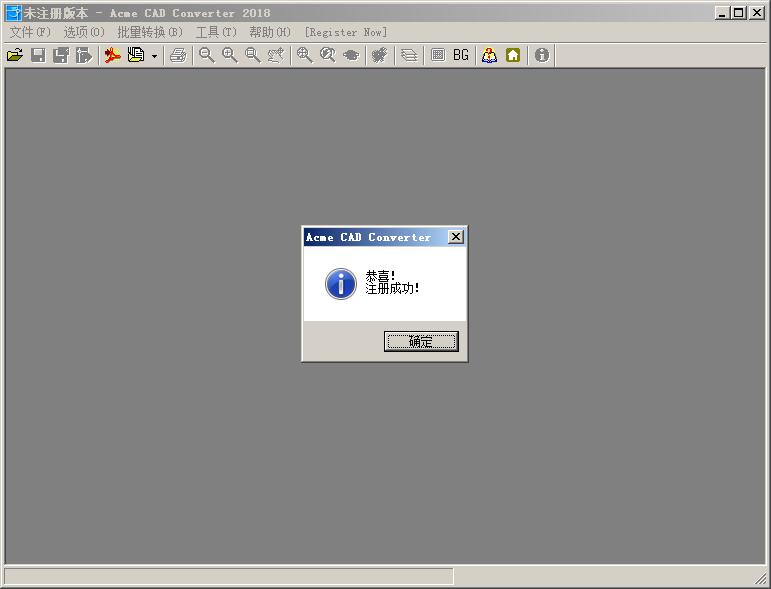This screenshot has width=771, height=589.
Task: Click the Save As double-disk icon
Action: [61, 55]
